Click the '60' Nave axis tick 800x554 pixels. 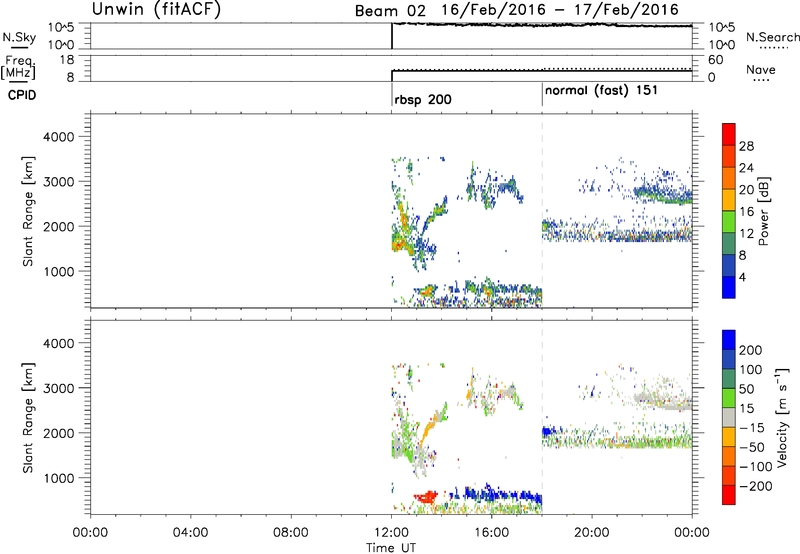coord(716,60)
